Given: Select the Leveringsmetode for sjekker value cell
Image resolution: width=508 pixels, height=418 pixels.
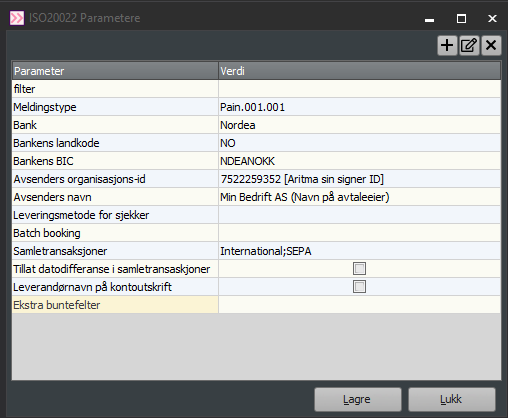Looking at the screenshot, I should tap(360, 215).
